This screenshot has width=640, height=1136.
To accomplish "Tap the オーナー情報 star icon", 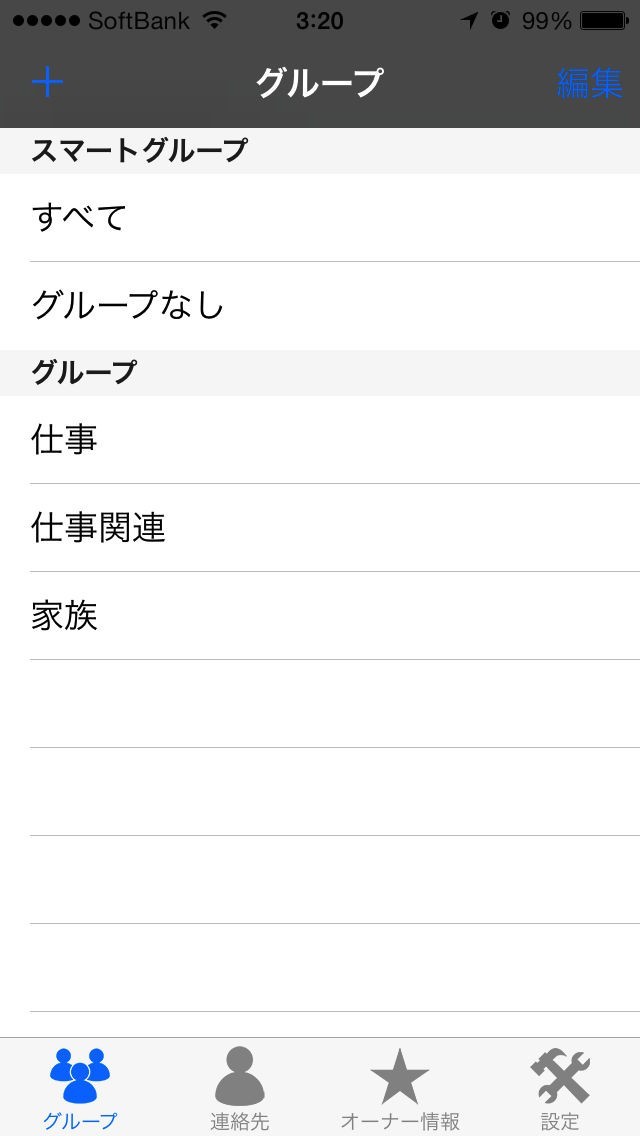I will coord(400,1075).
